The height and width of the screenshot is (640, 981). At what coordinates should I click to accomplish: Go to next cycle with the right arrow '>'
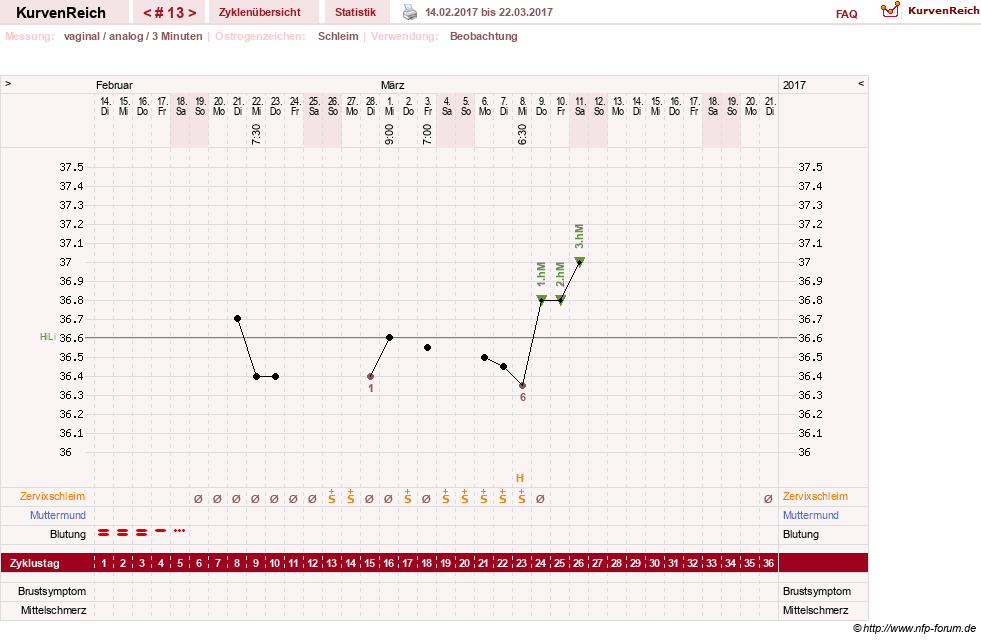pos(192,13)
